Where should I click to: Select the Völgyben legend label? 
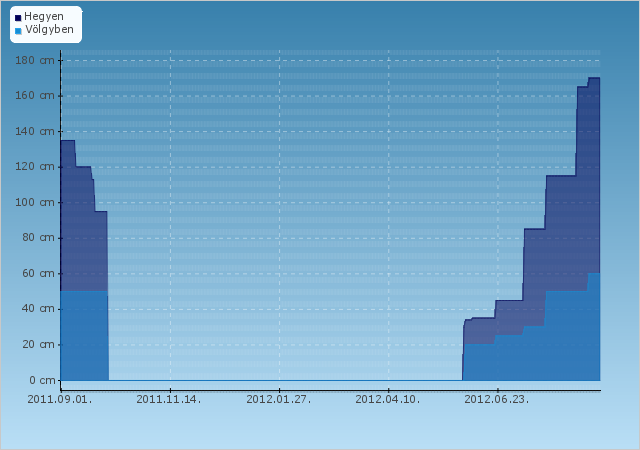coord(49,29)
